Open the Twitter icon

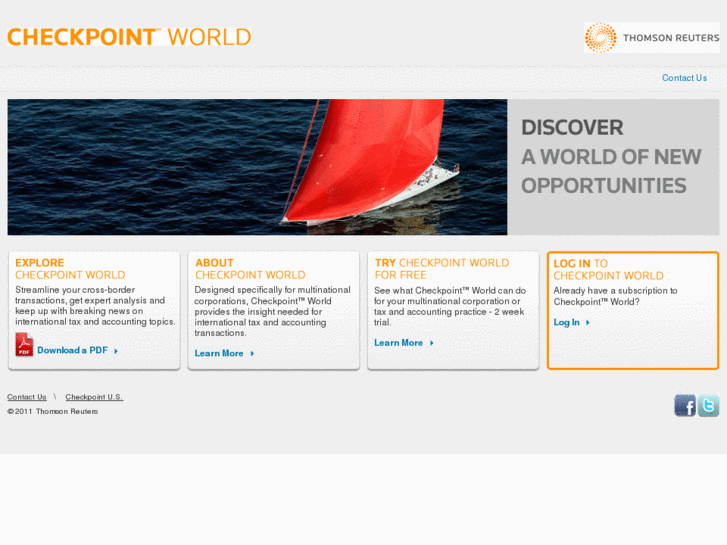click(x=708, y=405)
